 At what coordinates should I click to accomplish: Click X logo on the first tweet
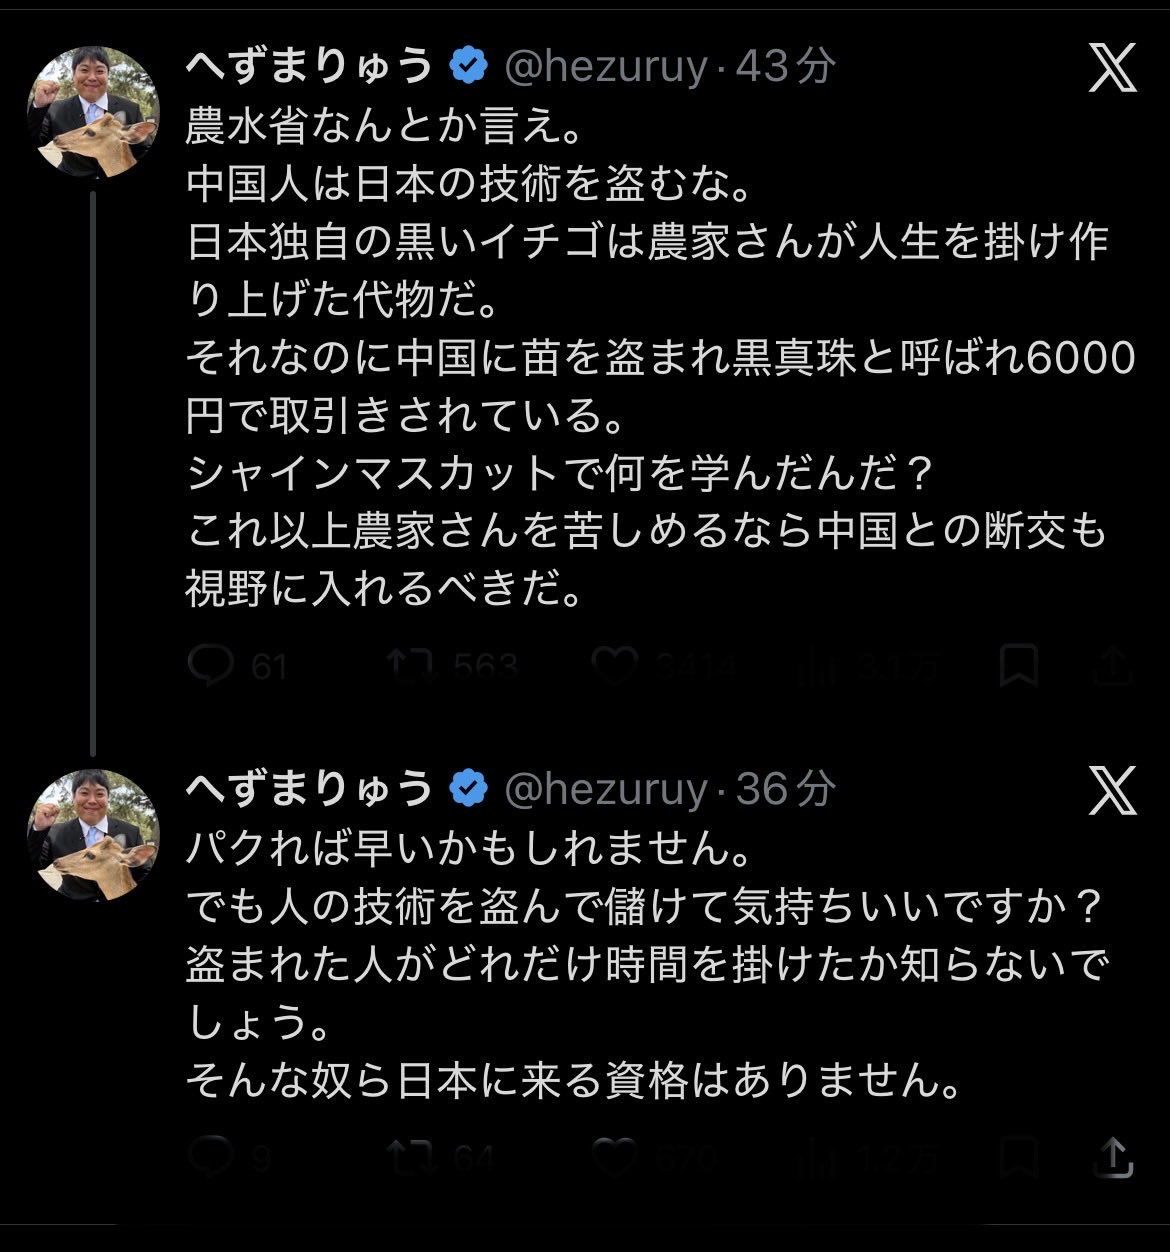click(x=1112, y=68)
